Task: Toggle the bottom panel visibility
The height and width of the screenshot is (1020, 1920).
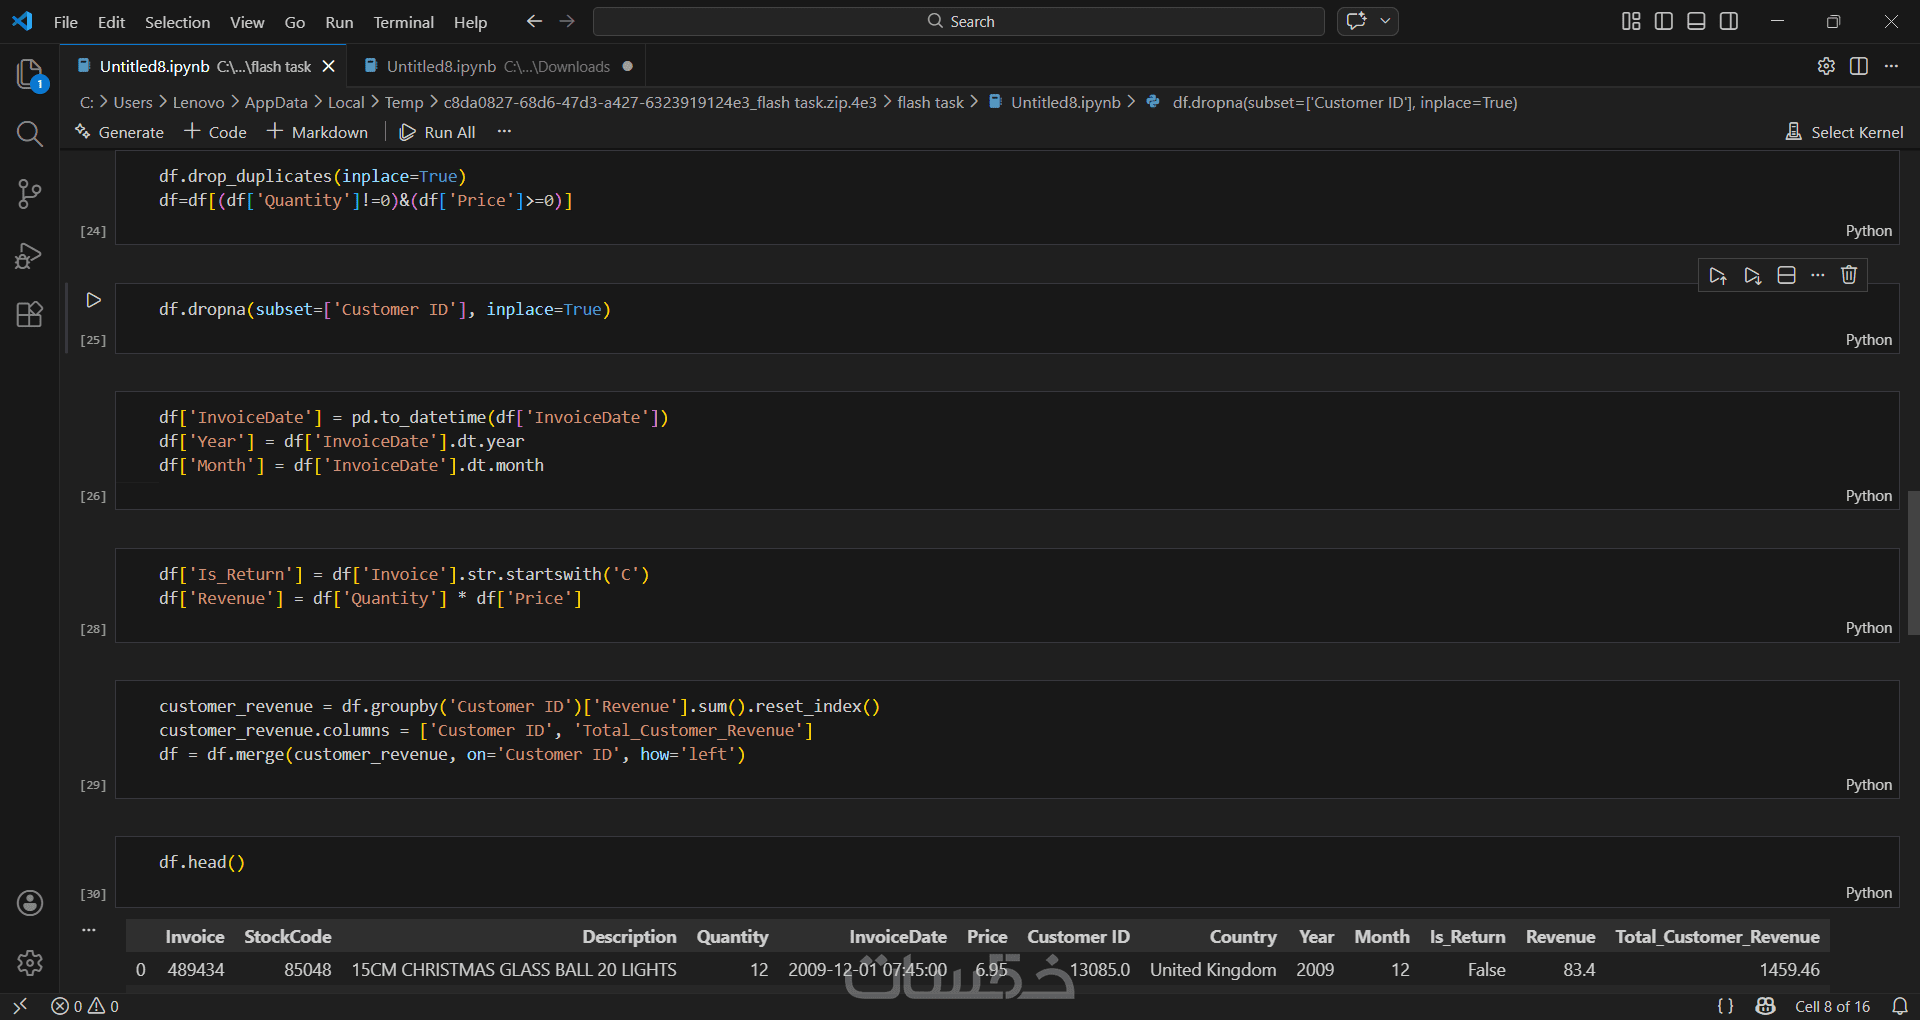Action: [1696, 21]
